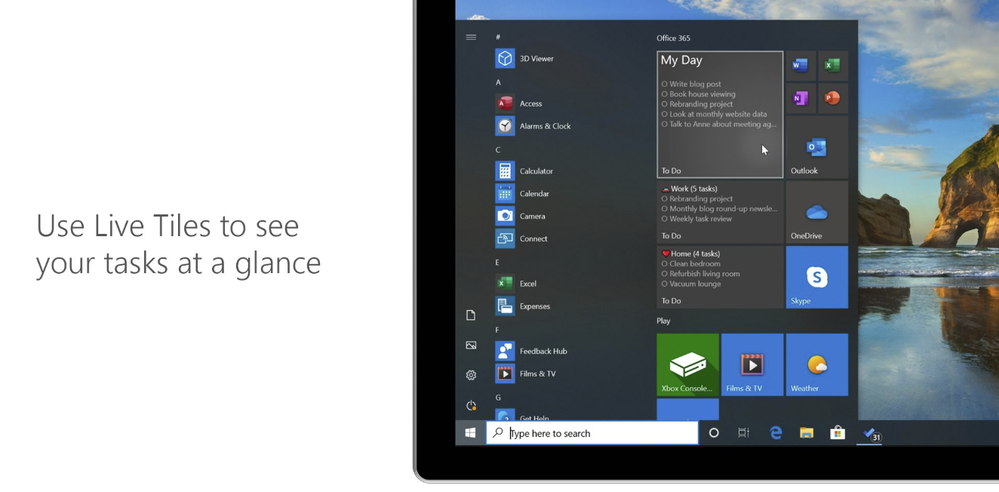Image resolution: width=999 pixels, height=492 pixels.
Task: Open the small Excel tile
Action: click(833, 66)
